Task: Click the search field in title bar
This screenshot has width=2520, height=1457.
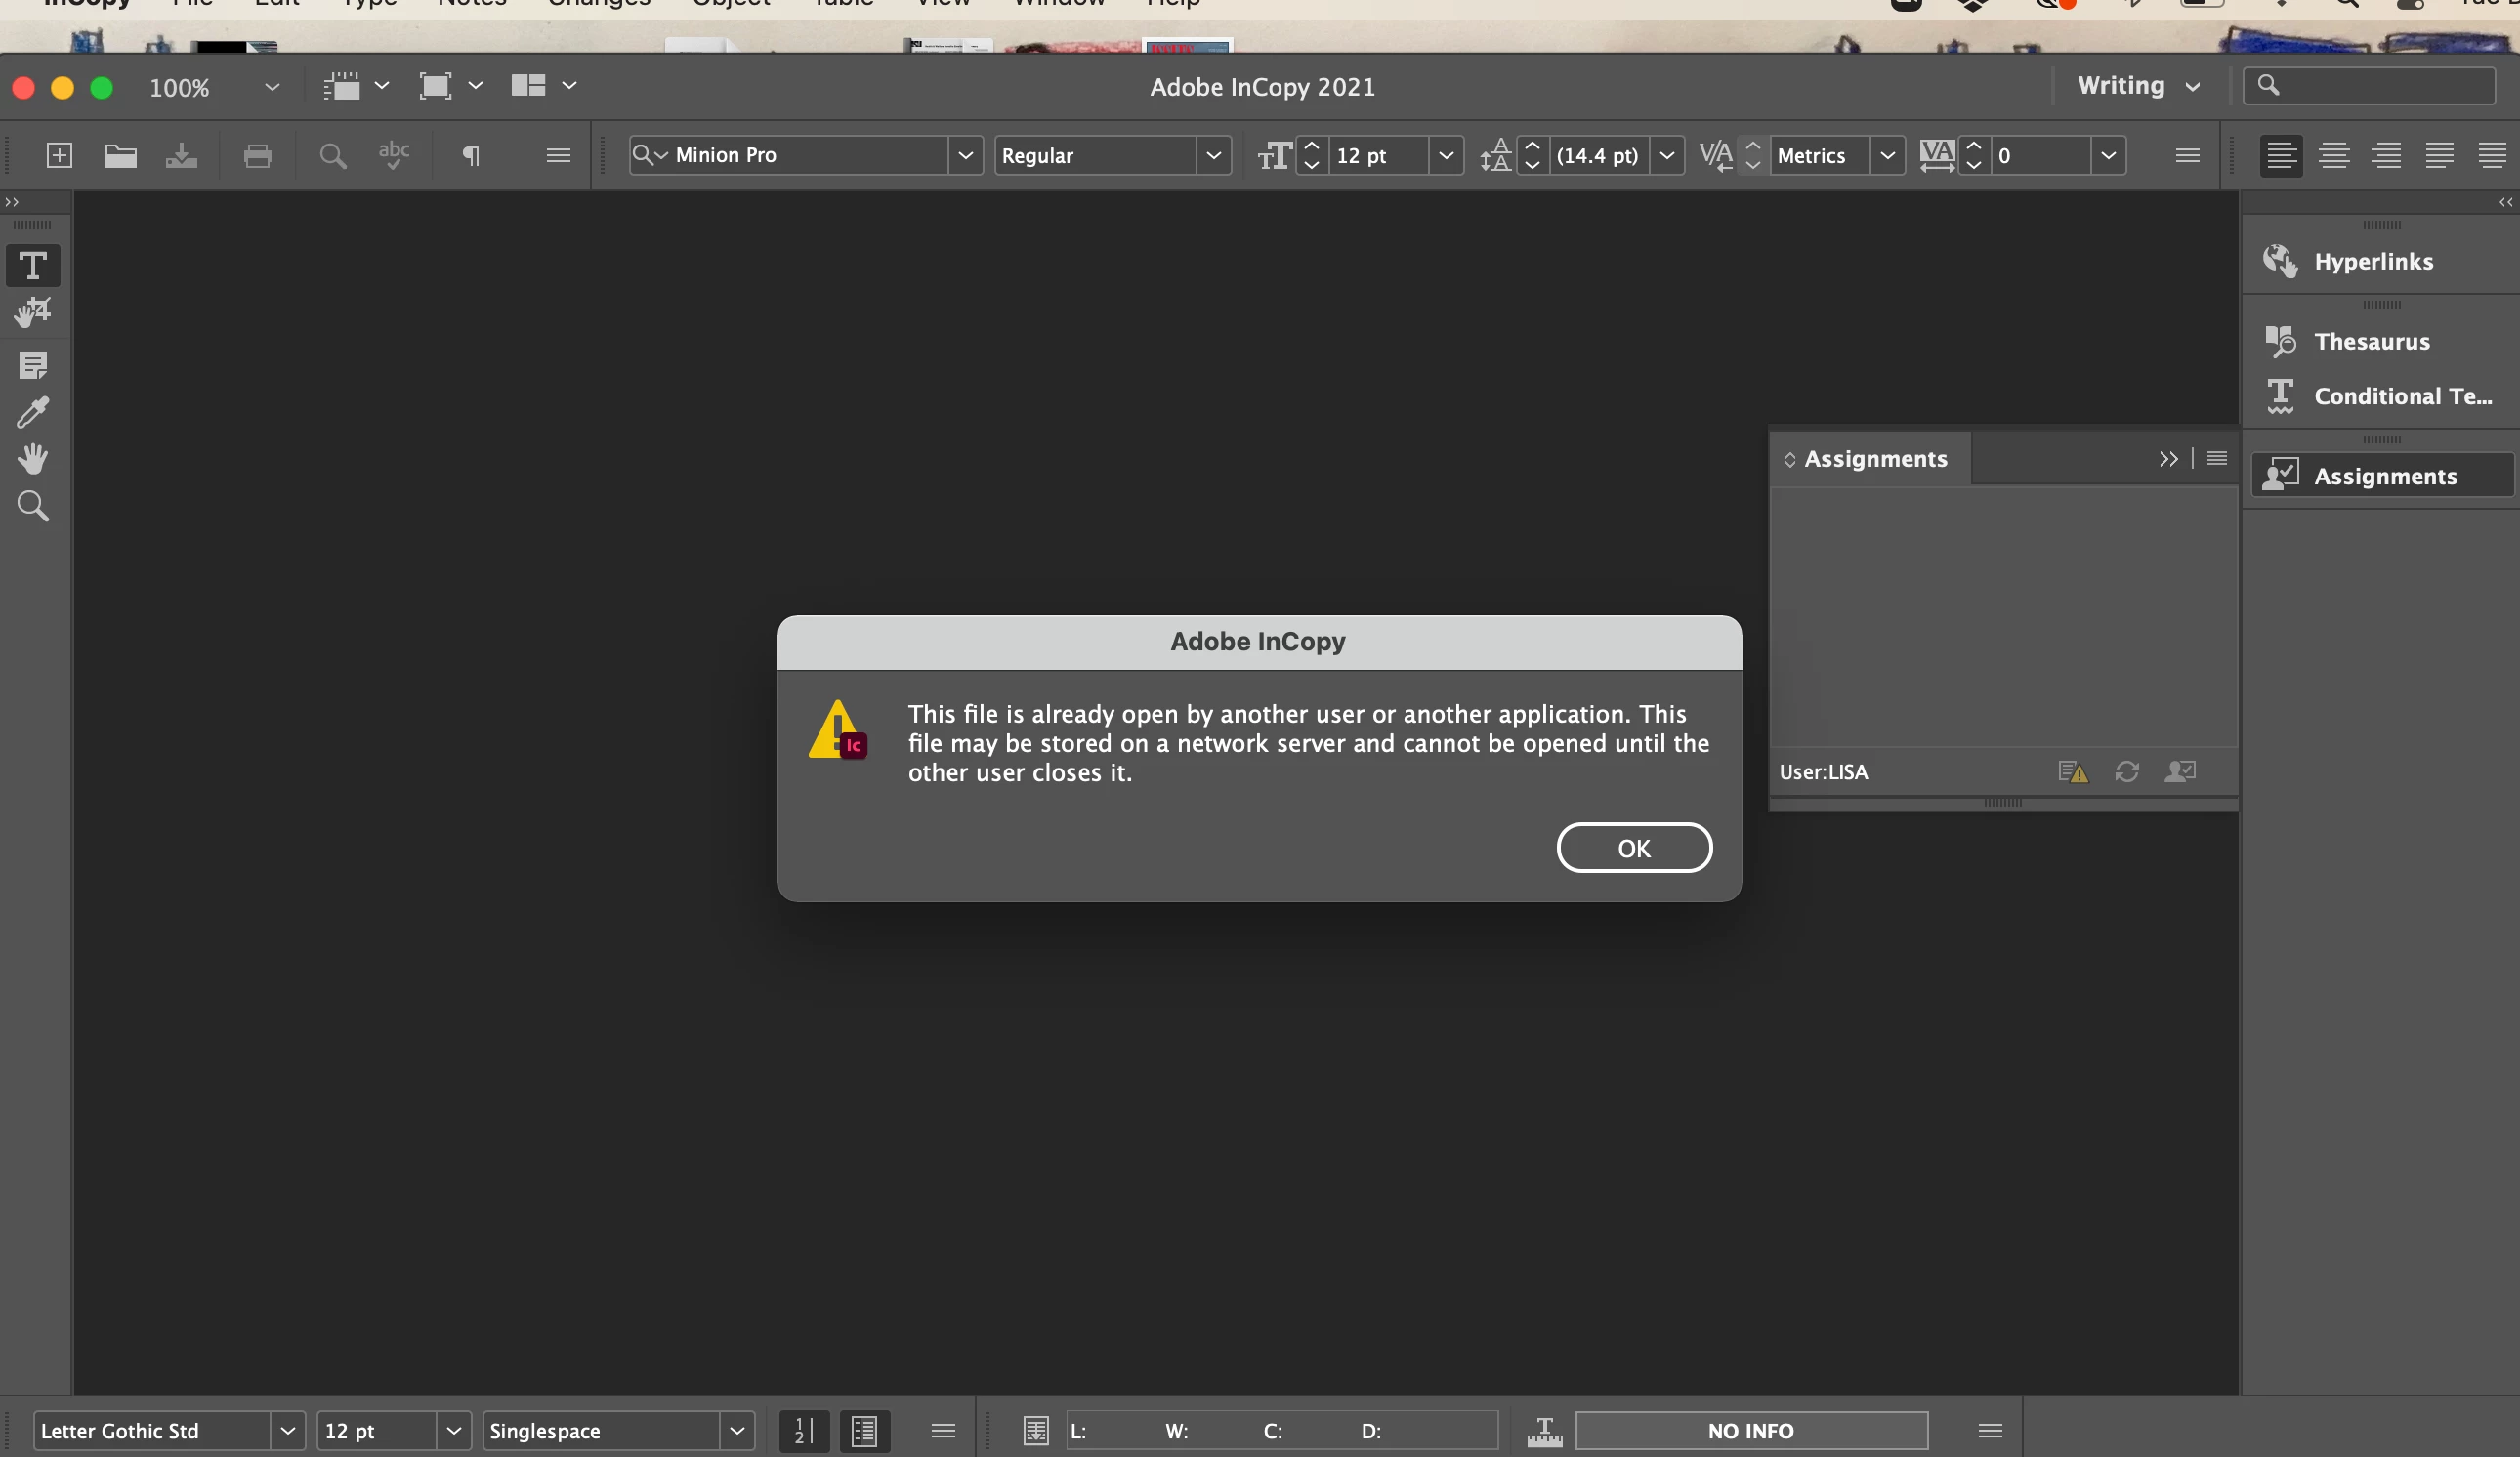Action: pyautogui.click(x=2380, y=86)
